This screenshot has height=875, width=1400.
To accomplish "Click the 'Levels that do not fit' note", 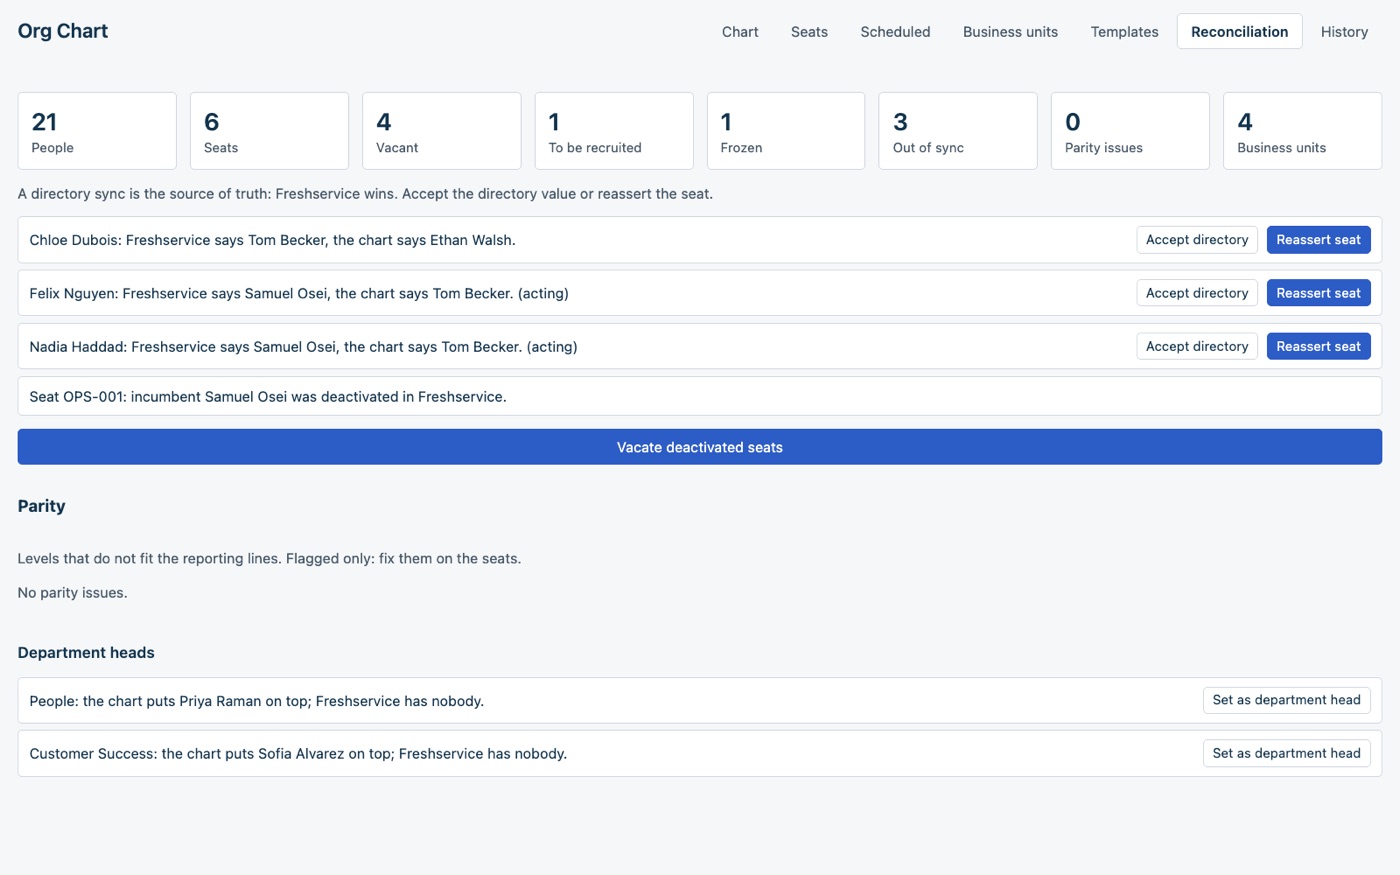I will (269, 559).
